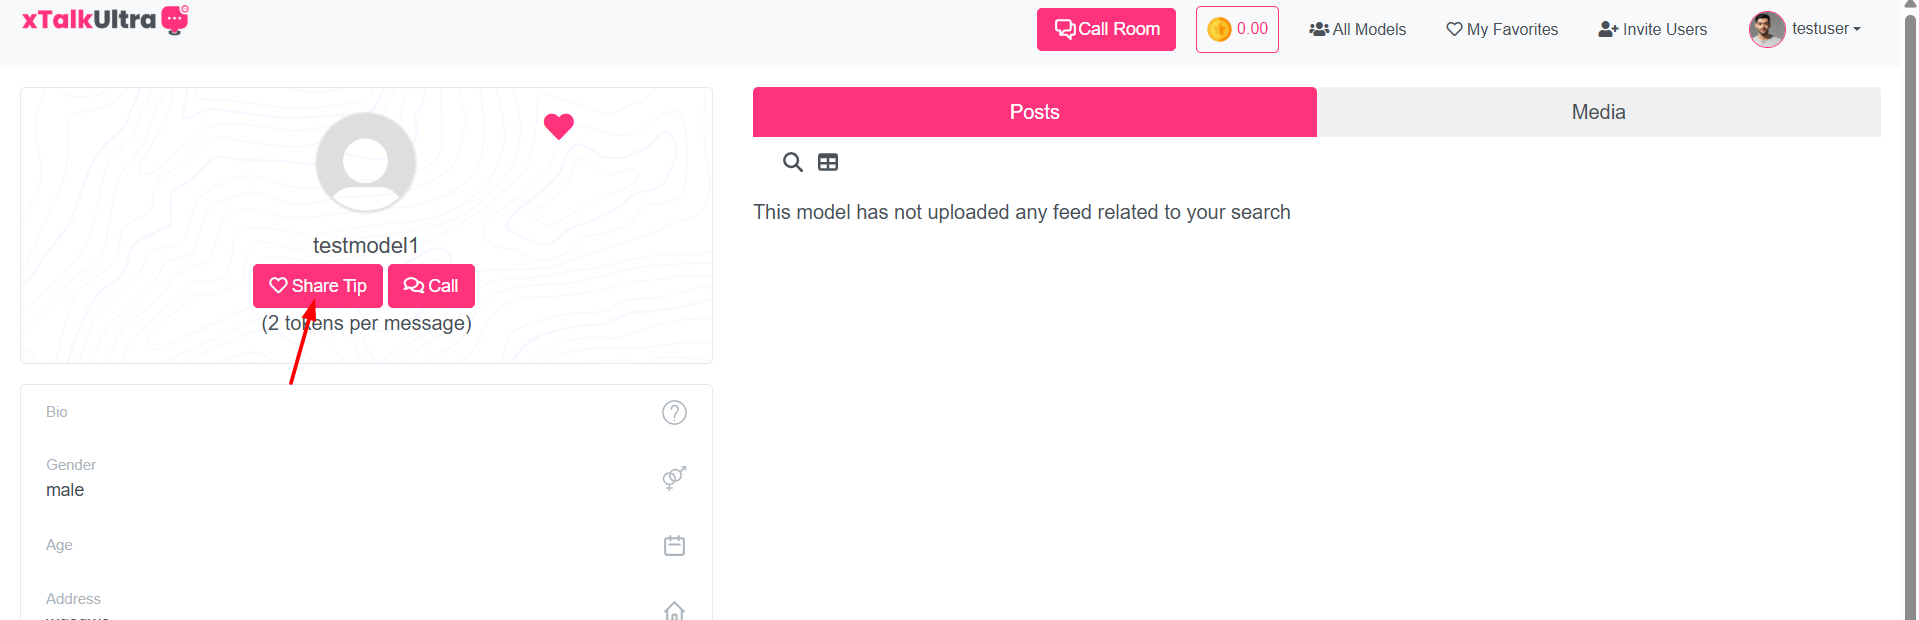The image size is (1919, 620).
Task: Click the Age calendar icon
Action: 674,545
